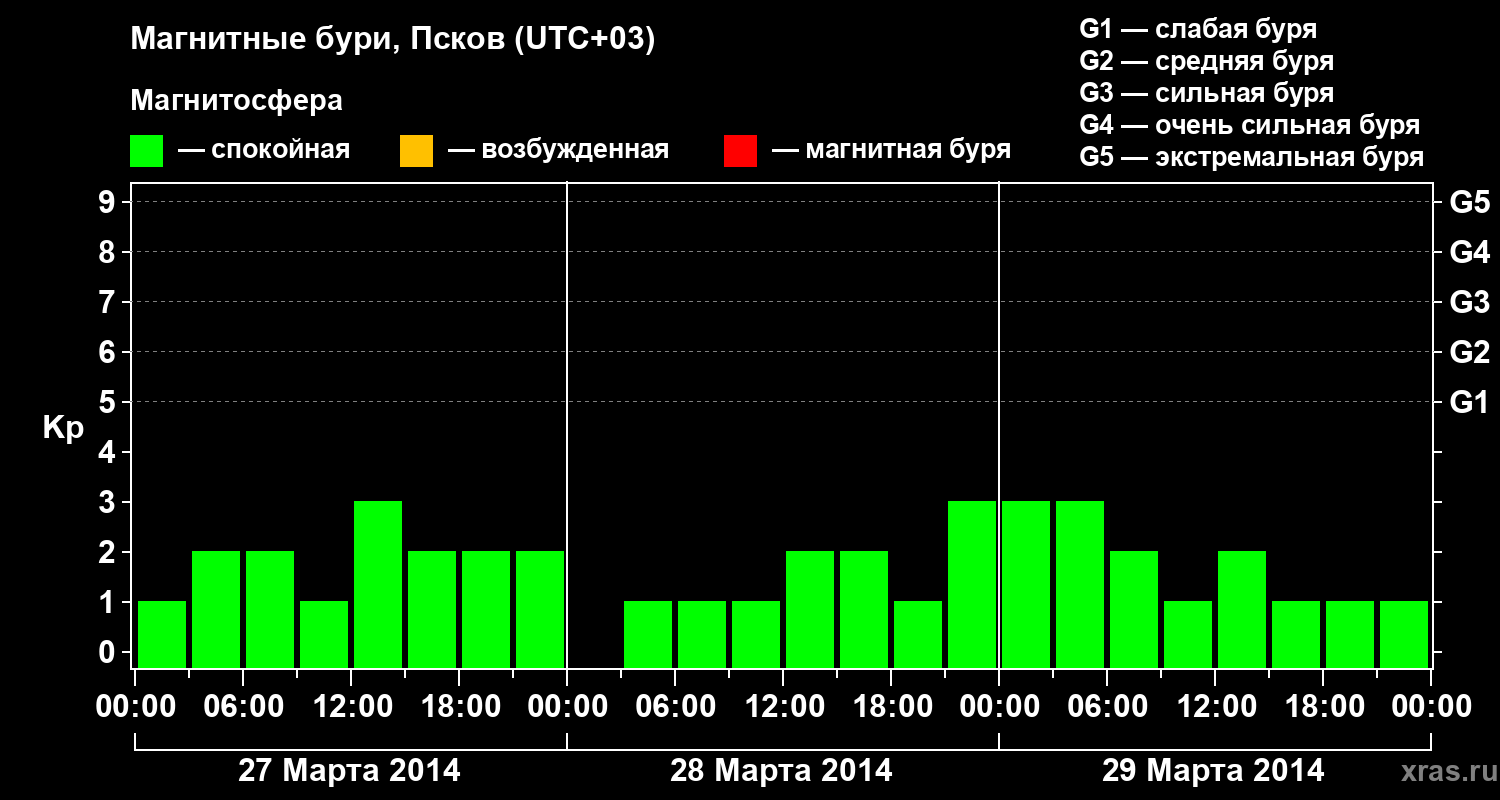This screenshot has width=1500, height=800.
Task: Click the 'Магнитосфера' heading
Action: 237,101
